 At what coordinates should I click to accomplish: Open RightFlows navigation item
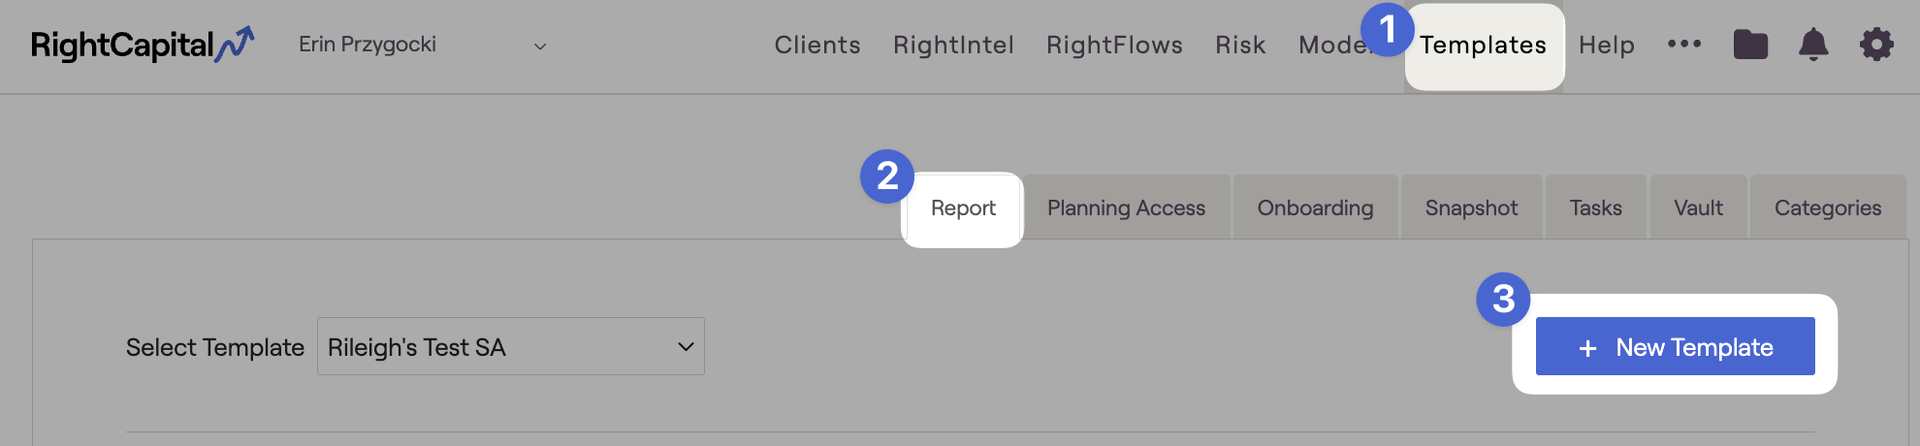1114,45
